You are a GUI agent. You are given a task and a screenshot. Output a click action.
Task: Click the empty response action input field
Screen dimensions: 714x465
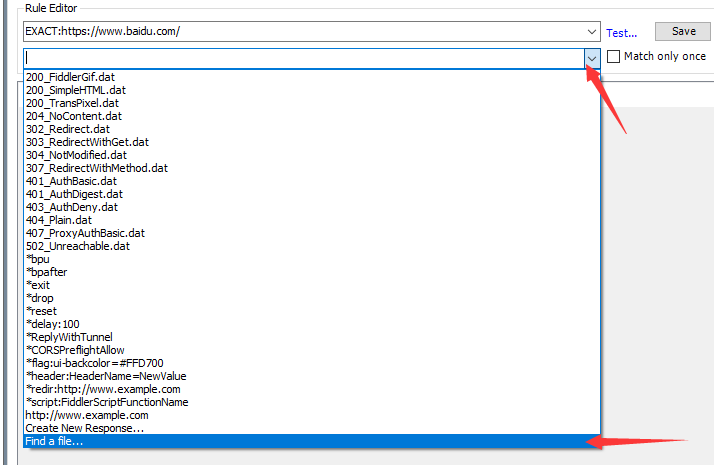tap(300, 58)
